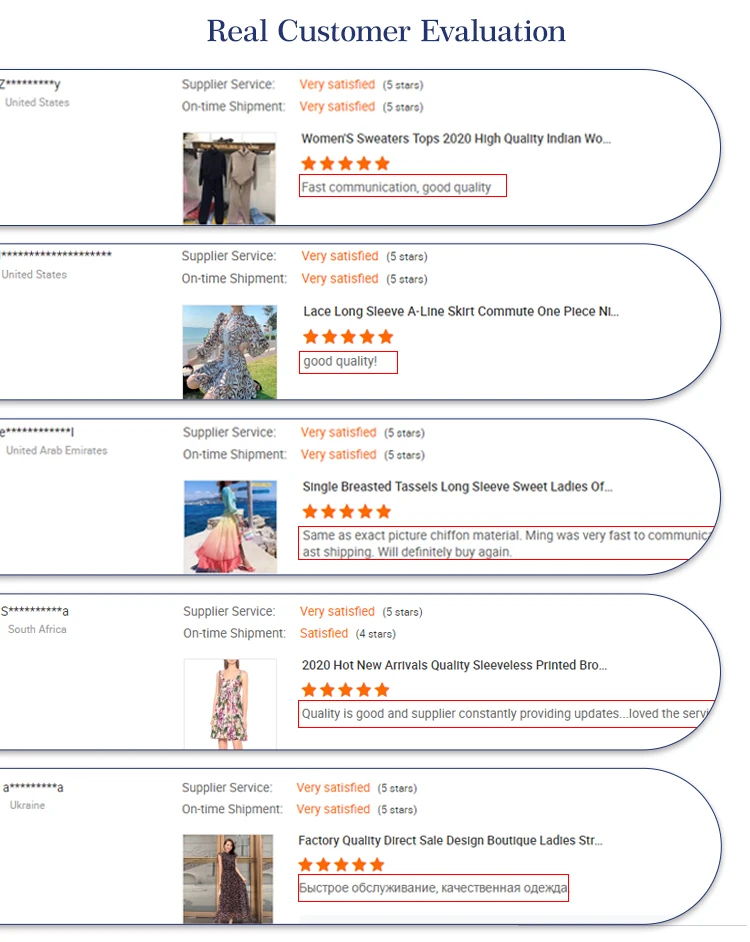750x942 pixels.
Task: Click reviewer name S**********a
Action: click(35, 612)
